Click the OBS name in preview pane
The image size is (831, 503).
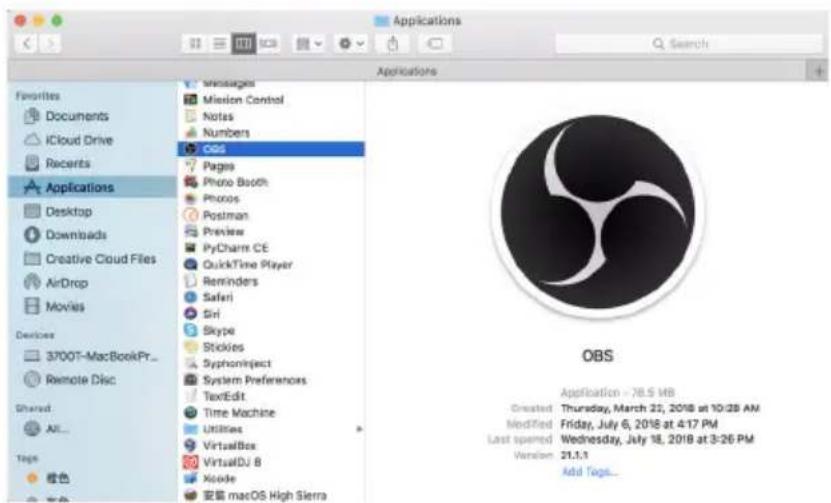597,355
